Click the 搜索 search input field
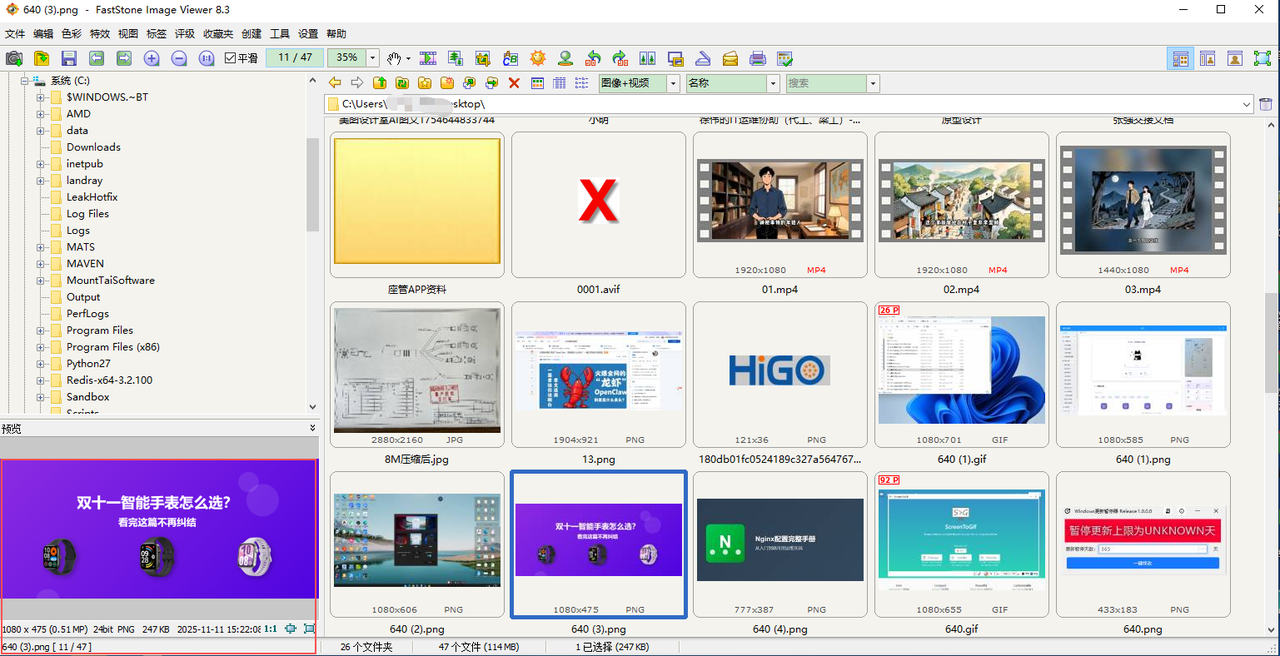 (x=825, y=84)
